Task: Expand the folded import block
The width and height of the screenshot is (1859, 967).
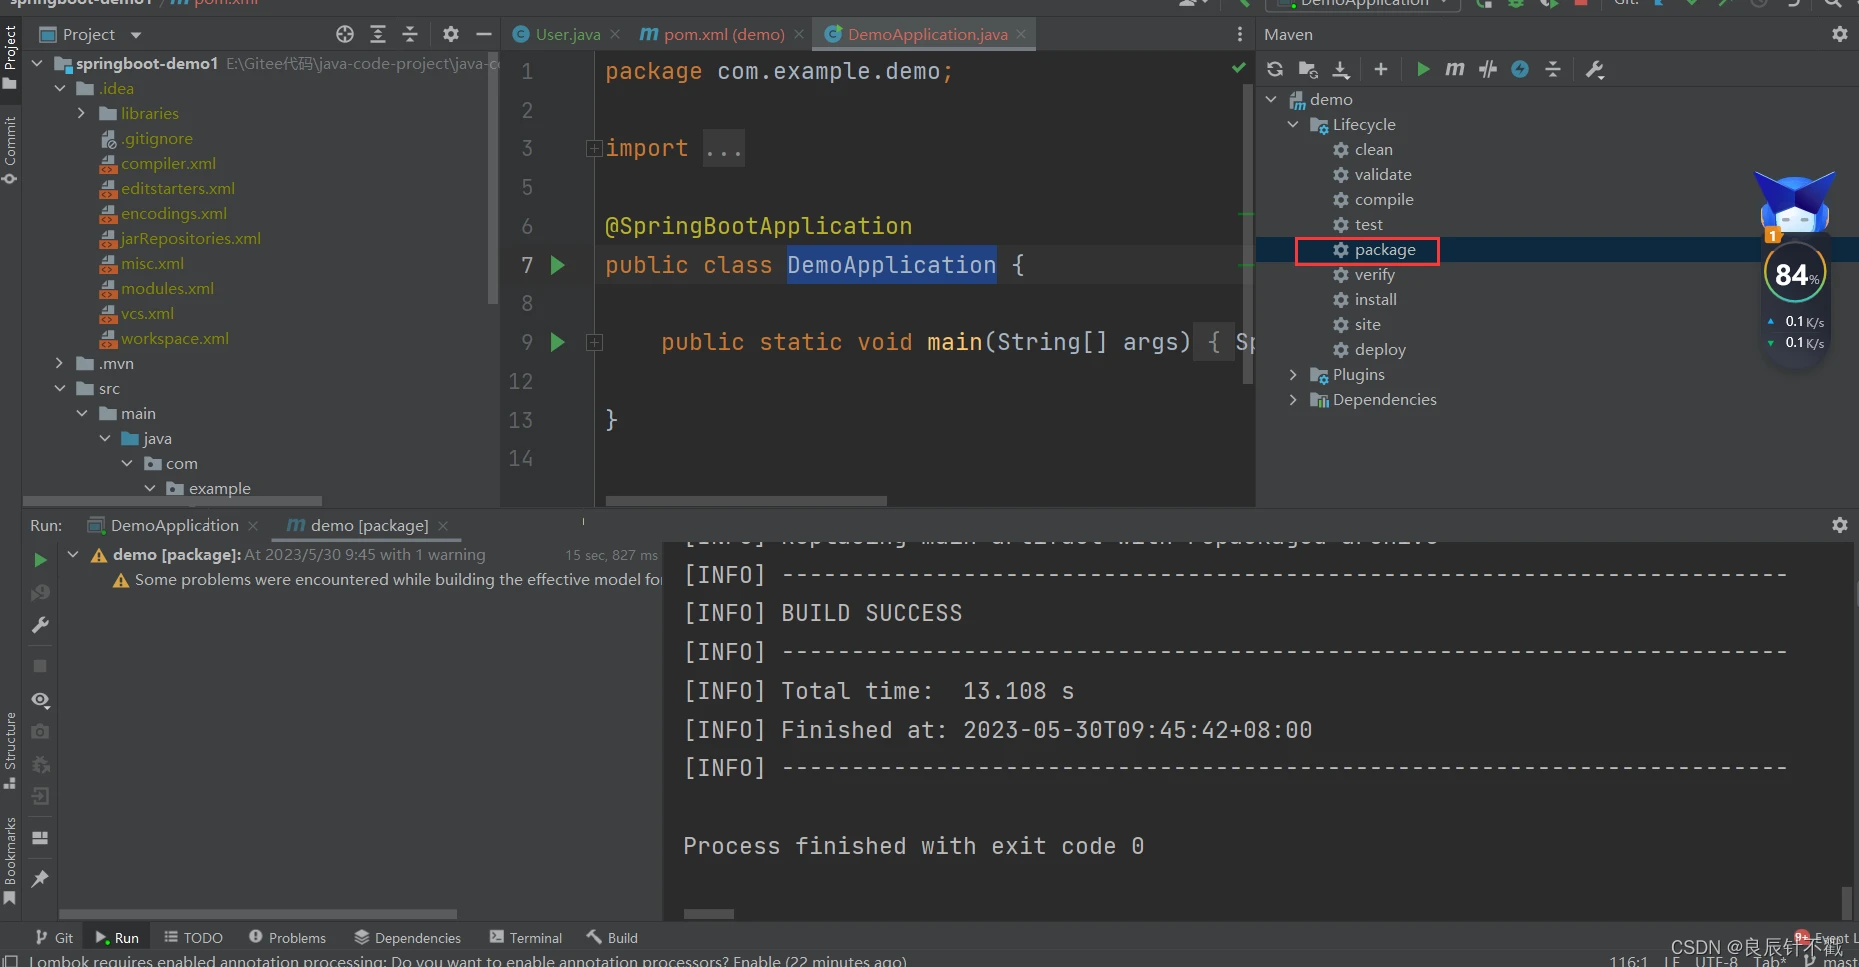Action: (594, 149)
